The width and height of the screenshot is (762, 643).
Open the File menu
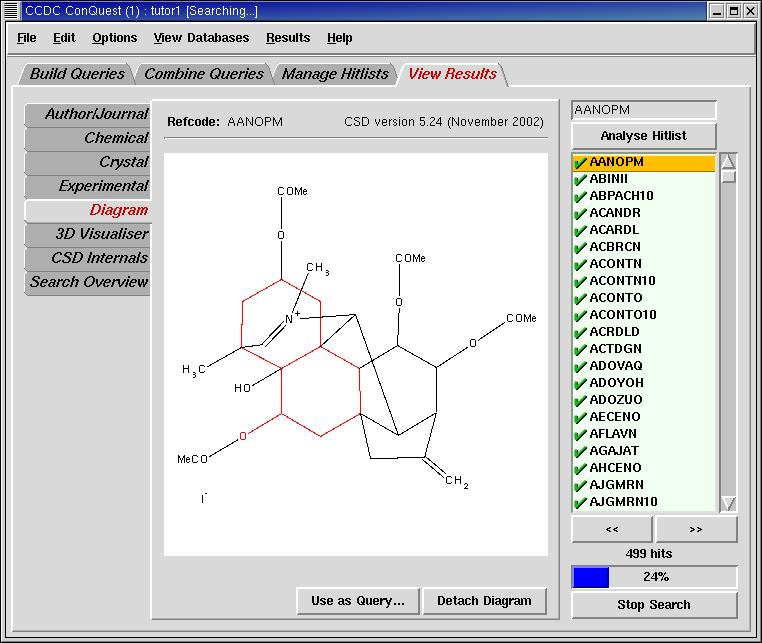pyautogui.click(x=27, y=38)
